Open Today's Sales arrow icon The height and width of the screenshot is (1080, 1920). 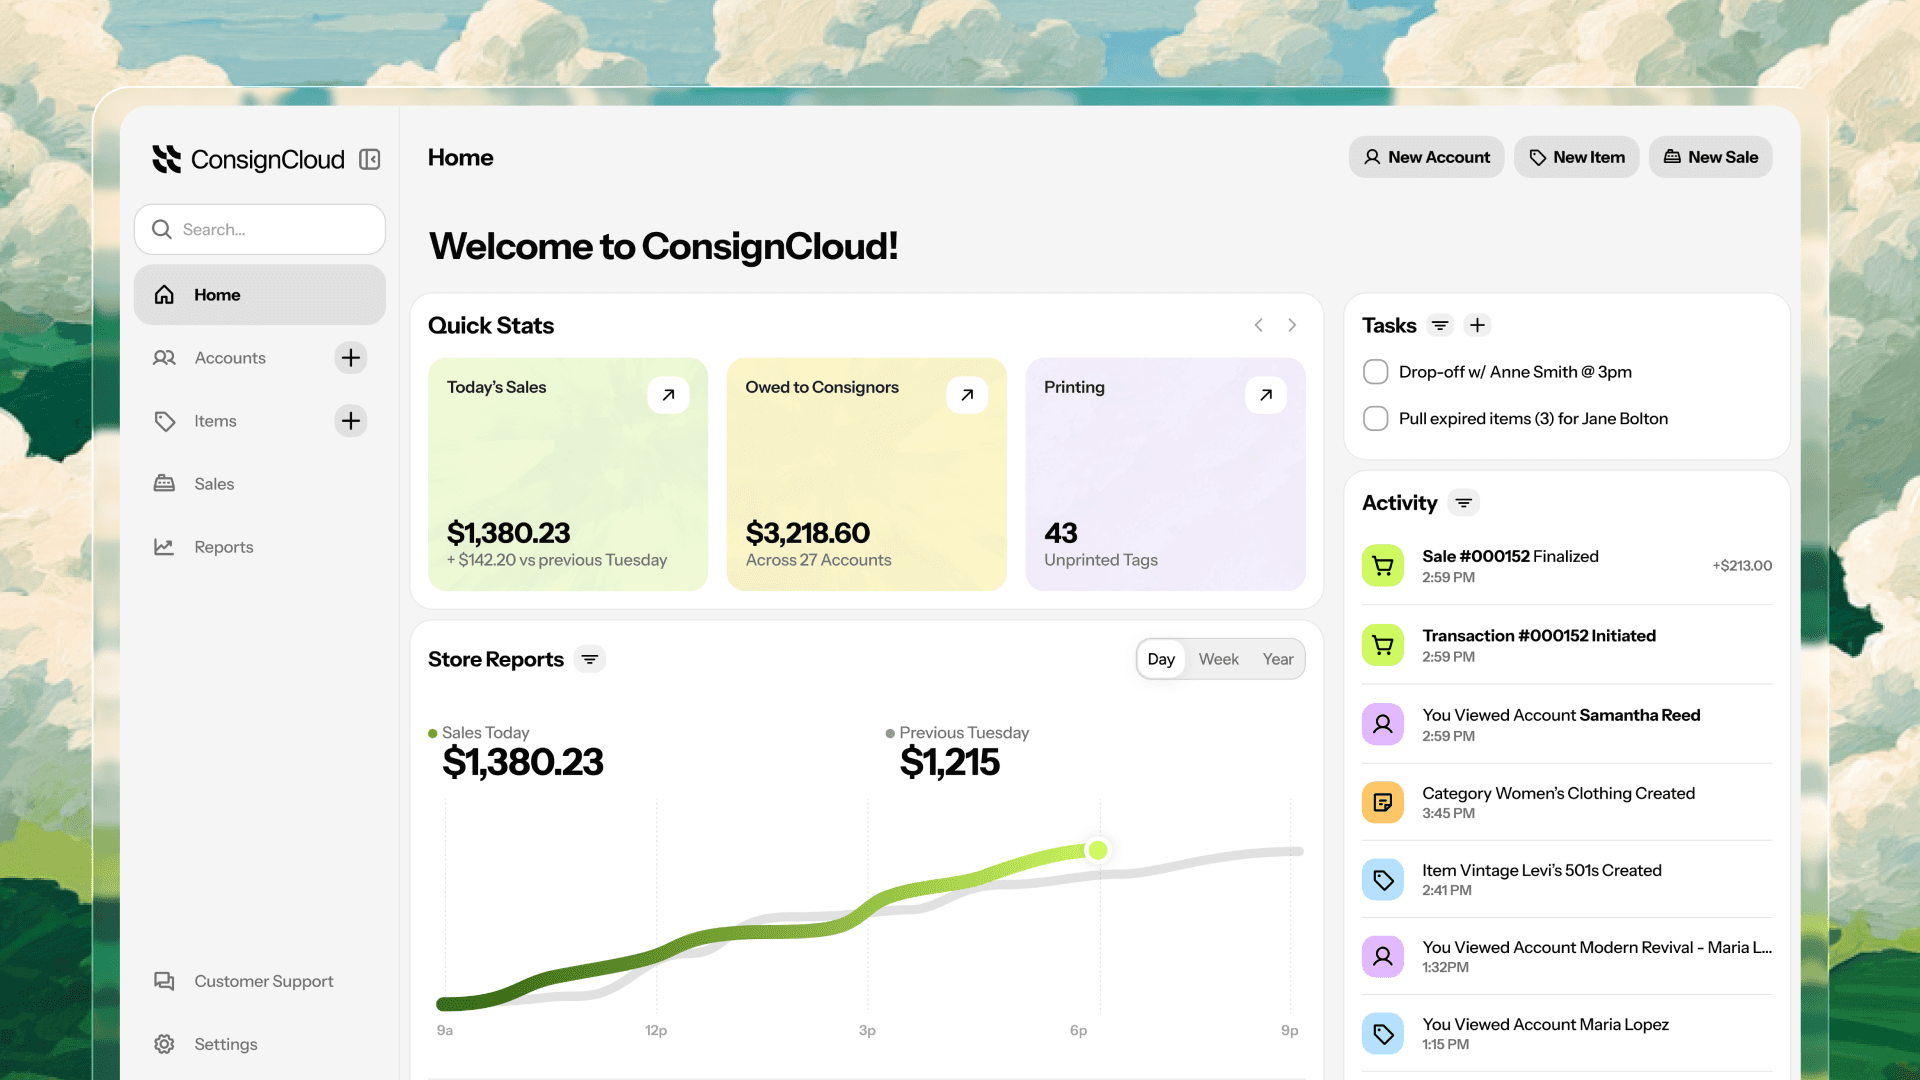(x=668, y=395)
